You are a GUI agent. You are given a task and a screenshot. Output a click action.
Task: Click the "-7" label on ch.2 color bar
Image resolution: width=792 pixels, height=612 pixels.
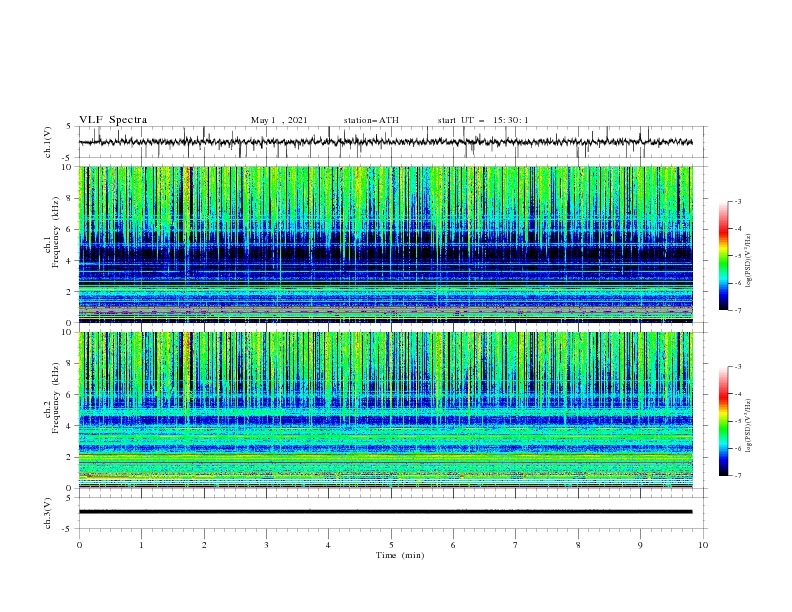click(738, 476)
